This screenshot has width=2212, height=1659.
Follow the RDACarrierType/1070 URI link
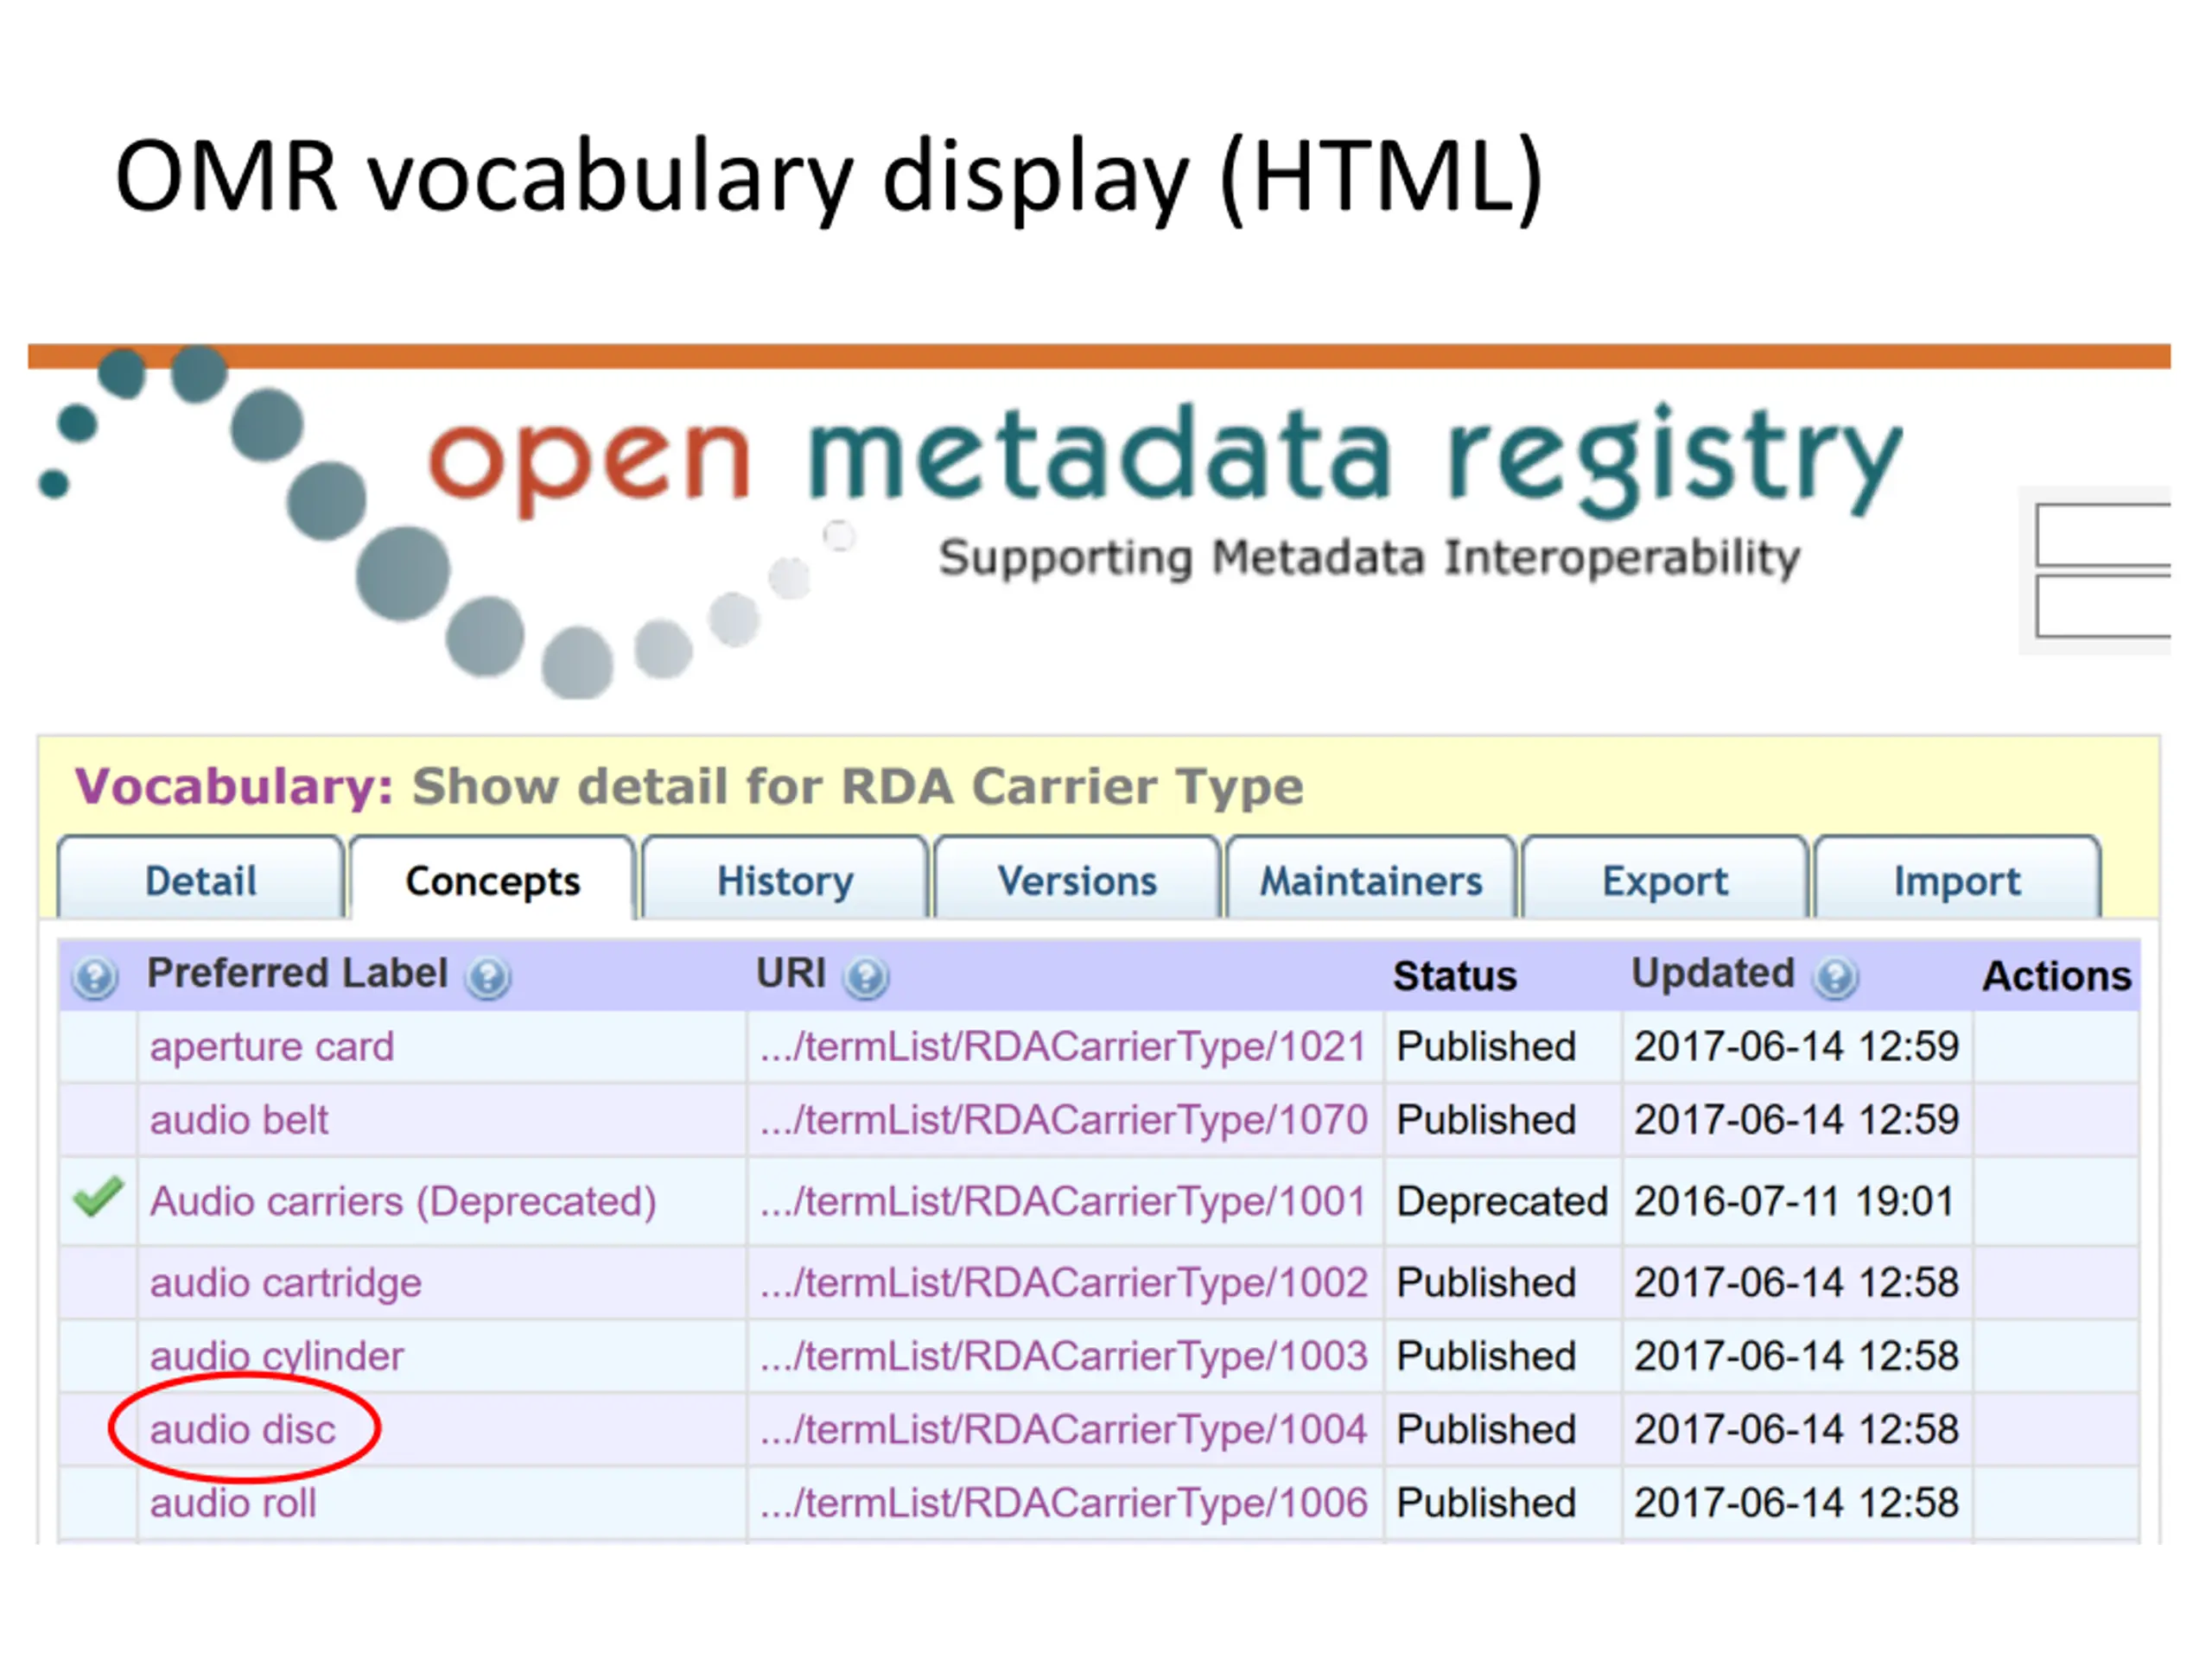coord(1063,1119)
